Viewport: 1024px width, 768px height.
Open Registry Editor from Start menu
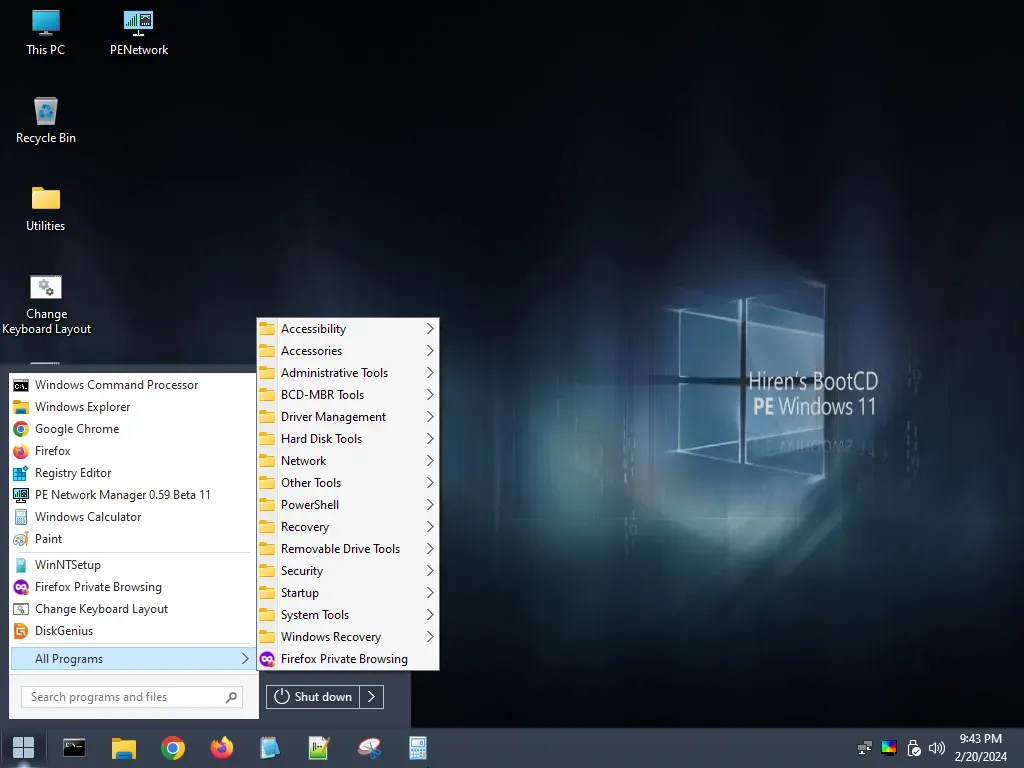(133, 473)
